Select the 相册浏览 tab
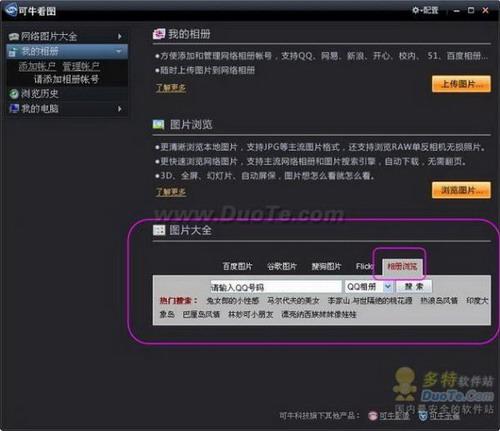The width and height of the screenshot is (500, 431). click(x=402, y=267)
